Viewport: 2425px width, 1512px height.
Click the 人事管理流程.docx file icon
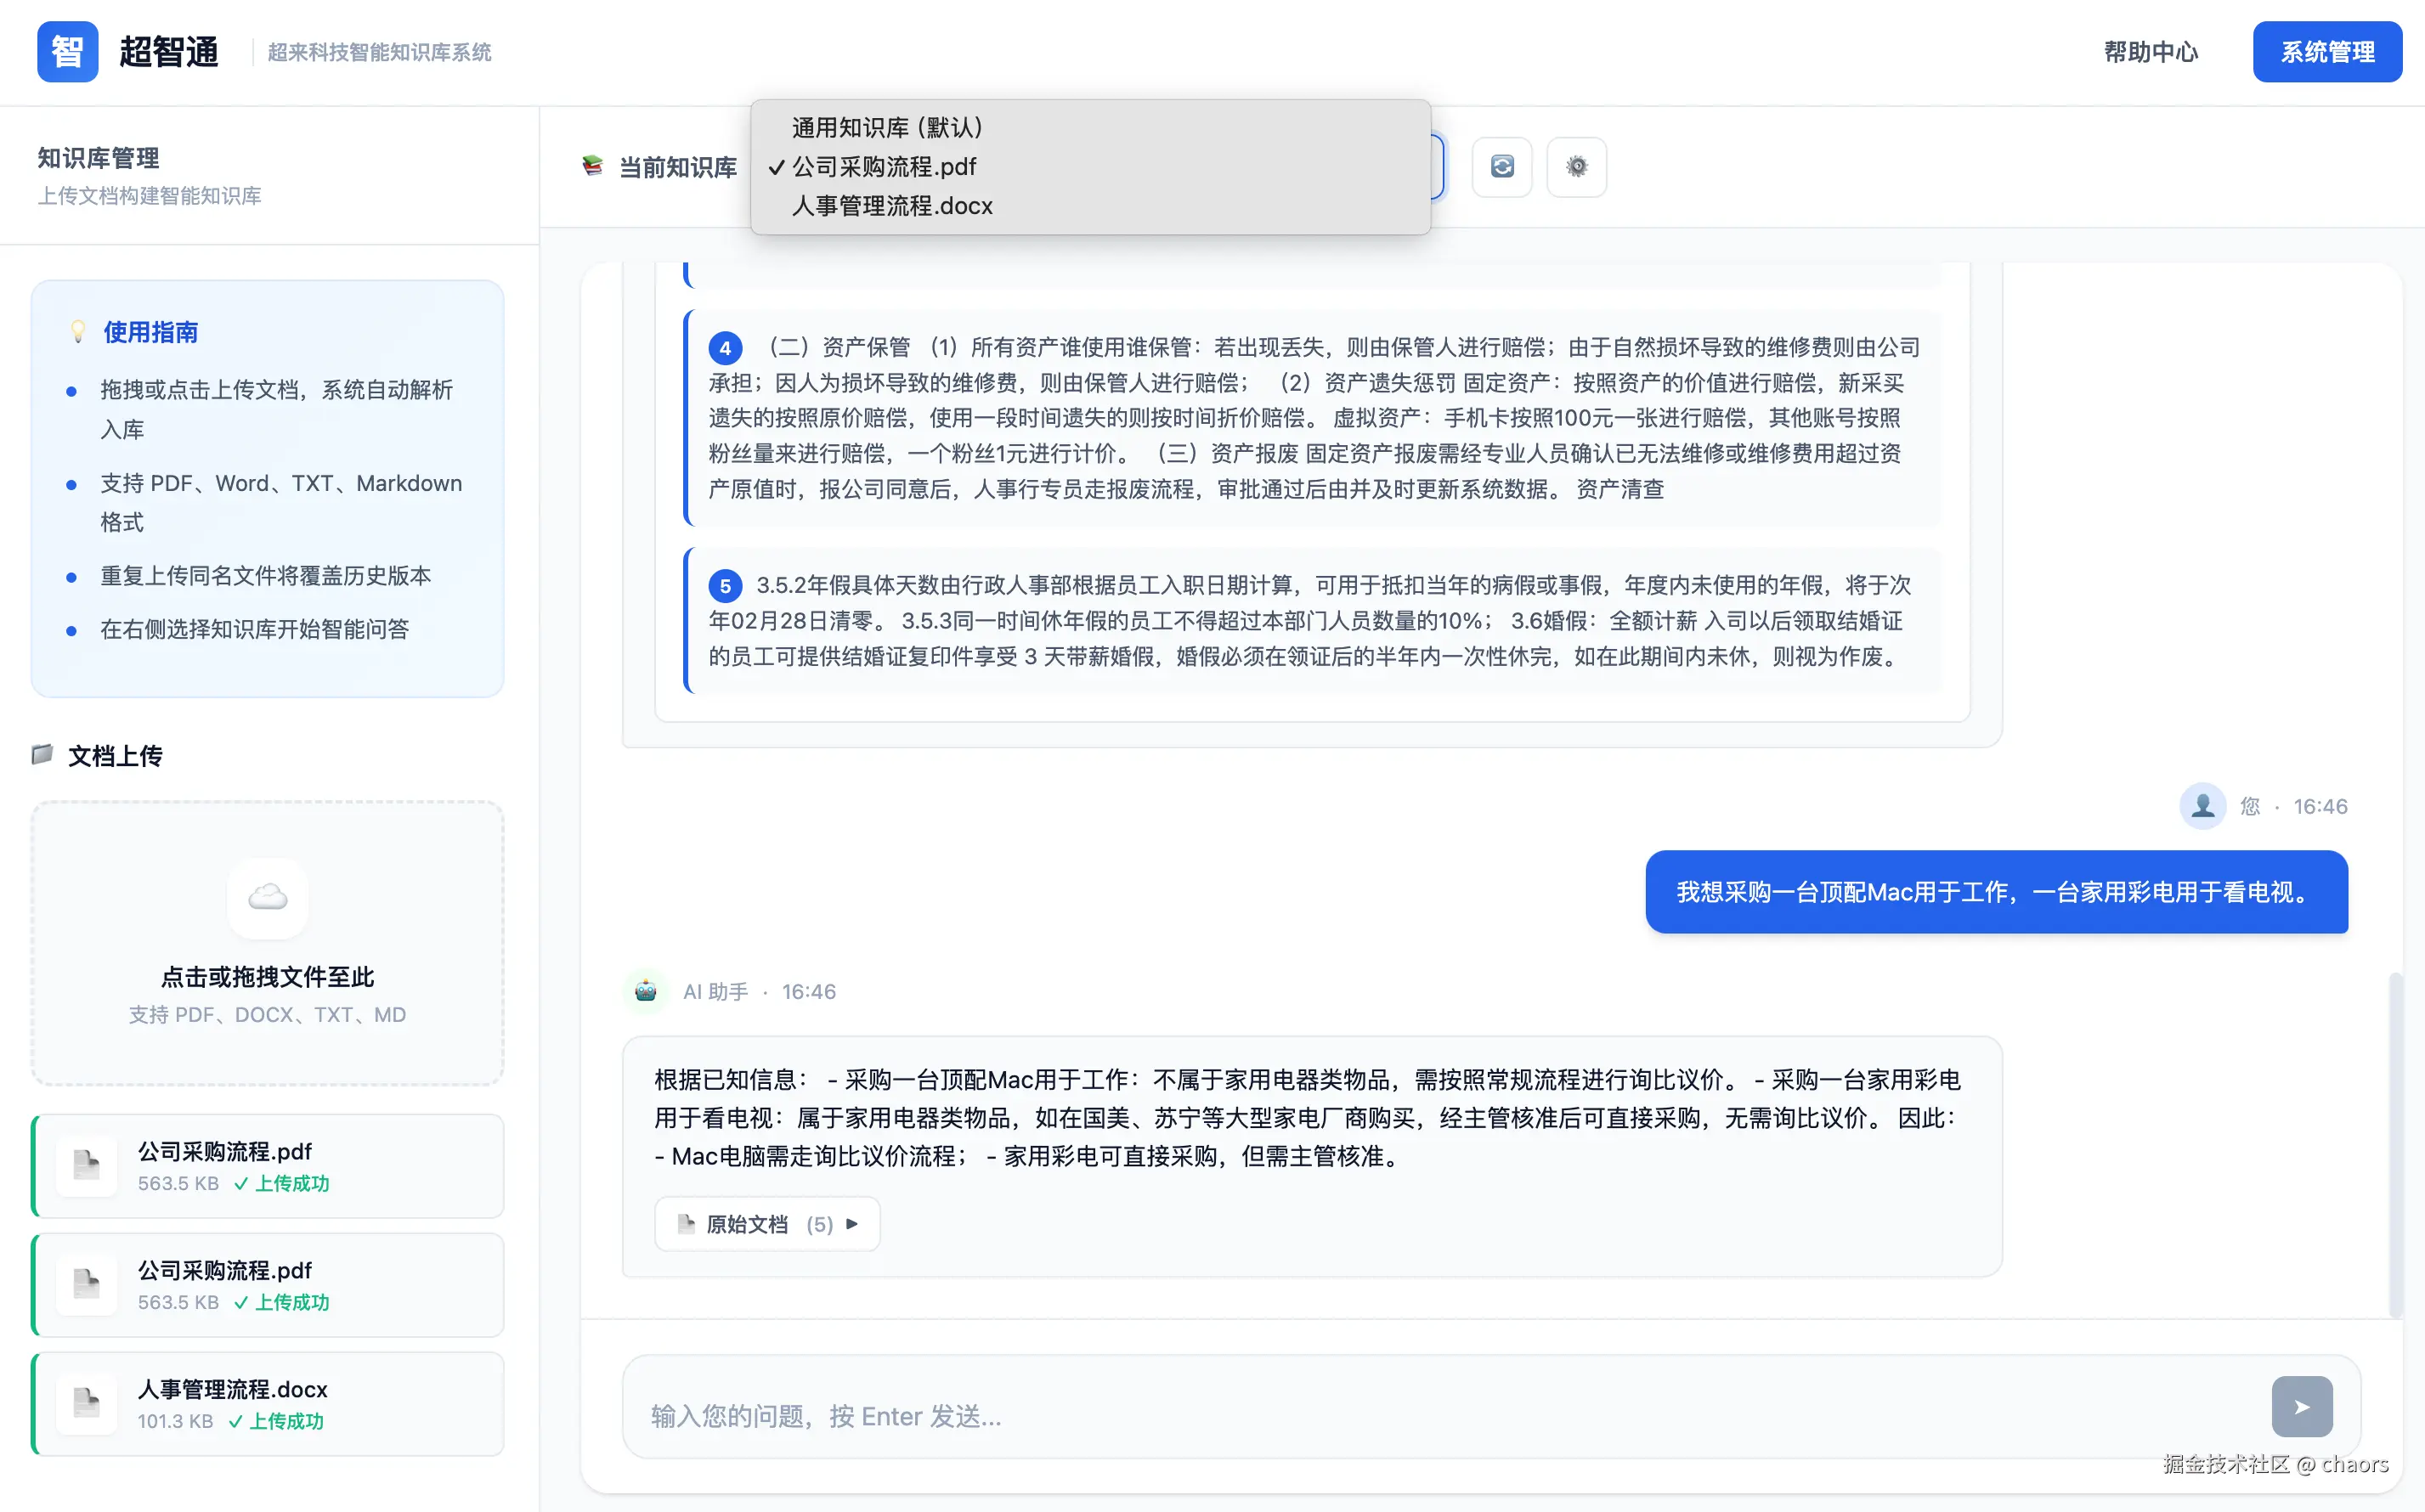pyautogui.click(x=87, y=1402)
